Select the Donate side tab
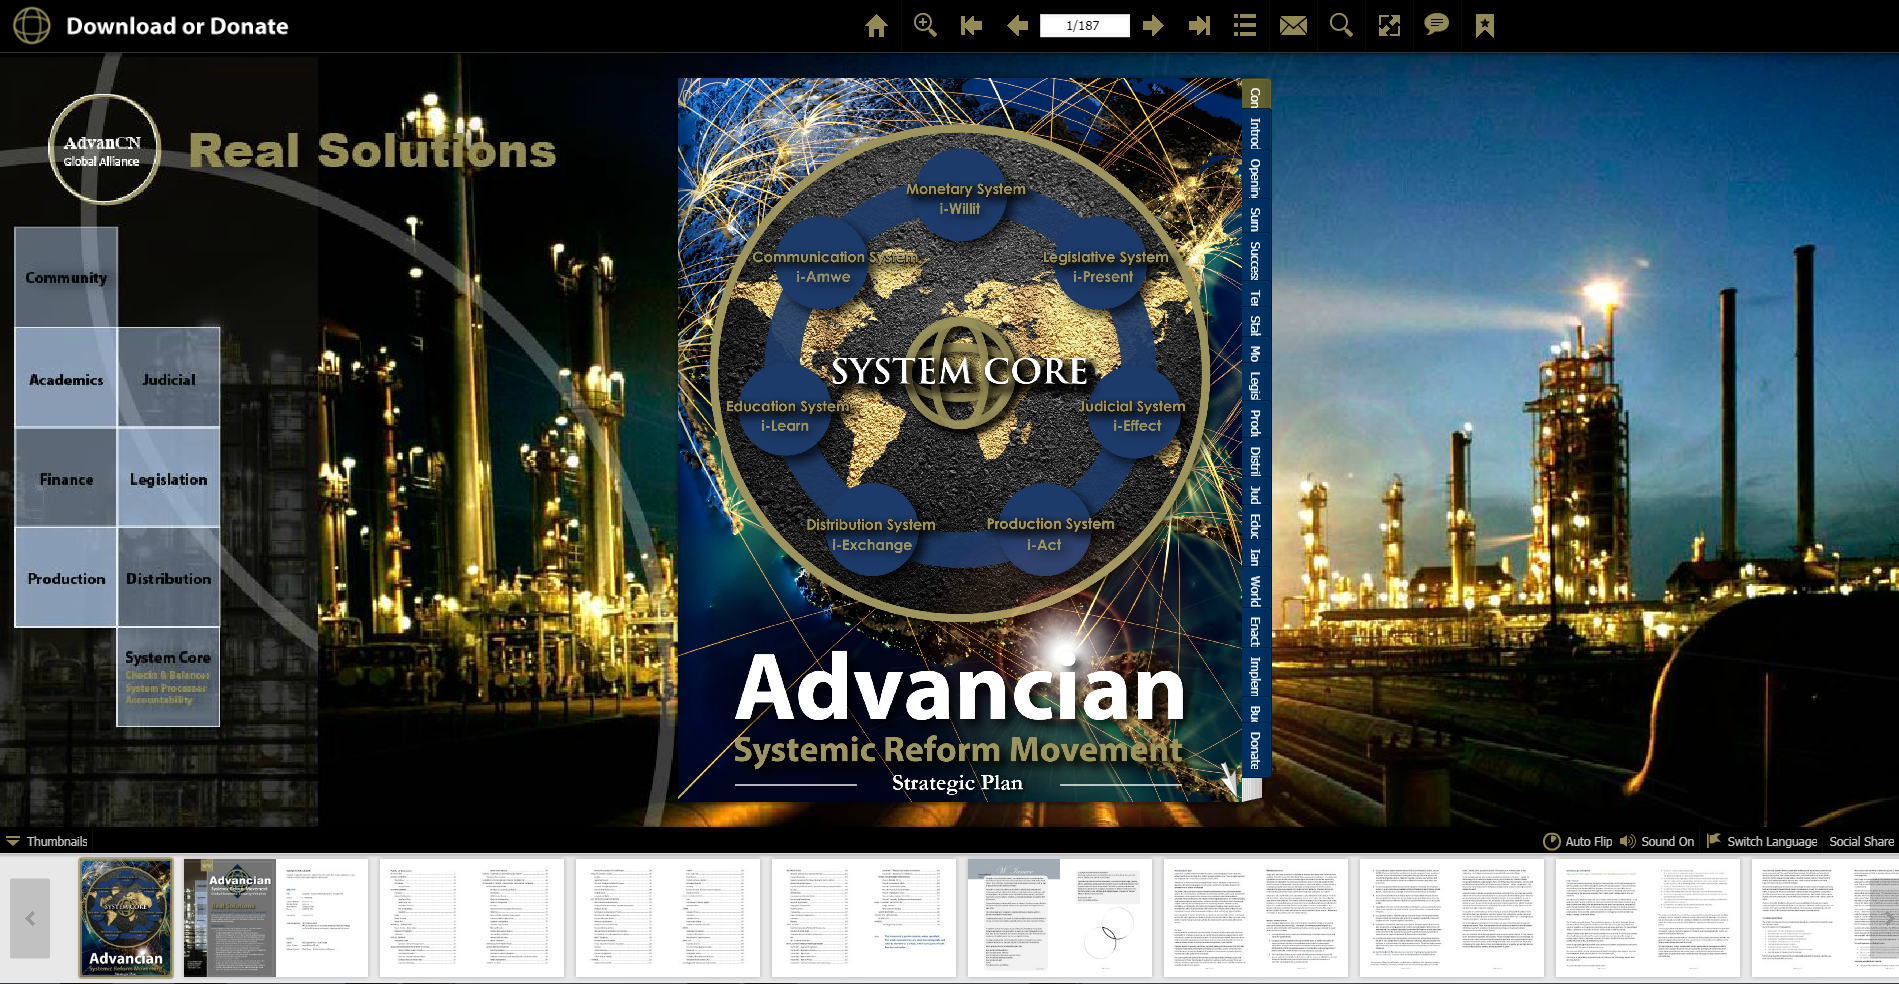The height and width of the screenshot is (984, 1899). tap(1255, 750)
